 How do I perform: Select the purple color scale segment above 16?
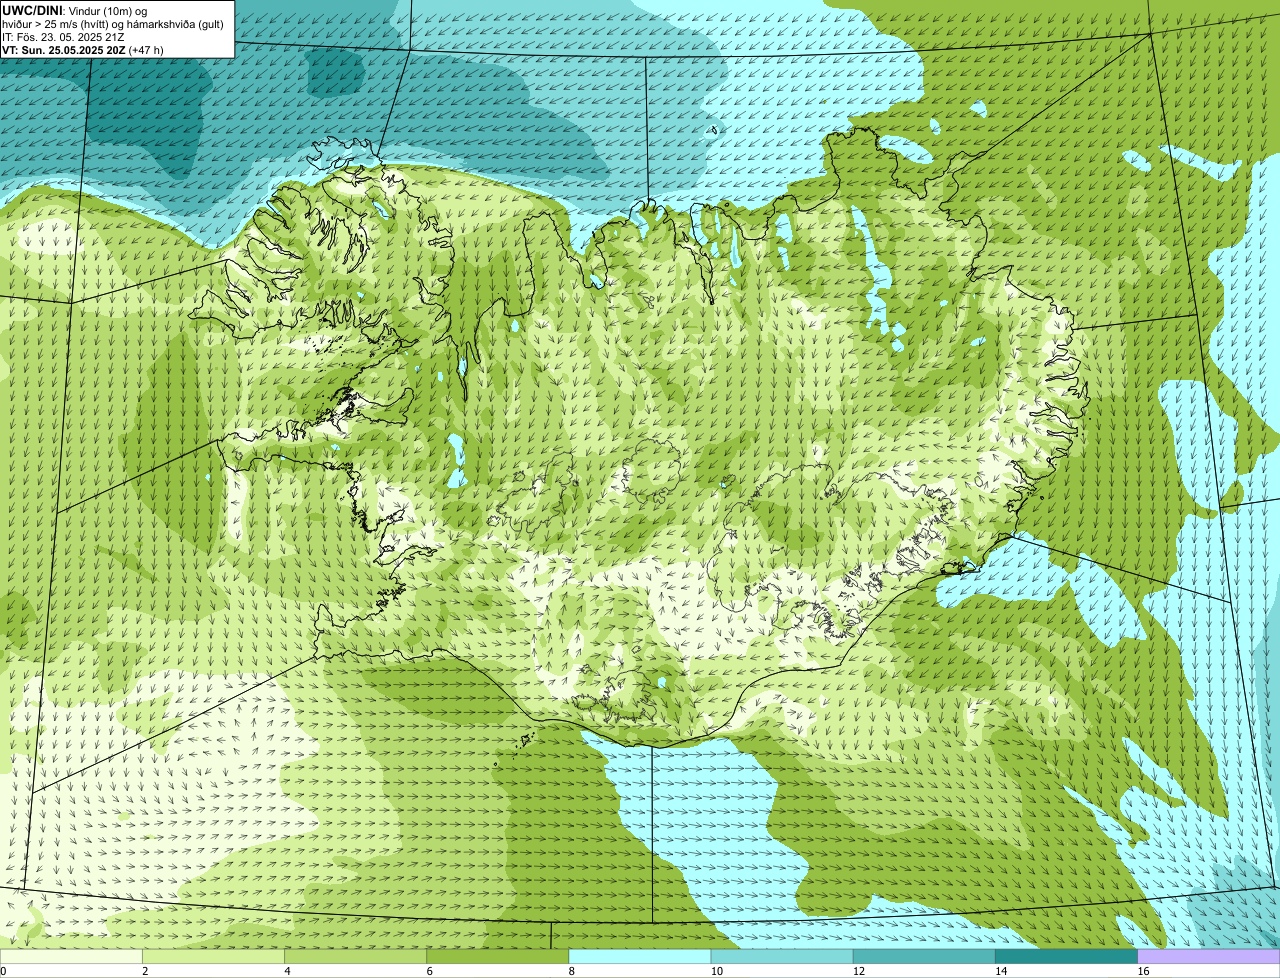coord(1209,956)
